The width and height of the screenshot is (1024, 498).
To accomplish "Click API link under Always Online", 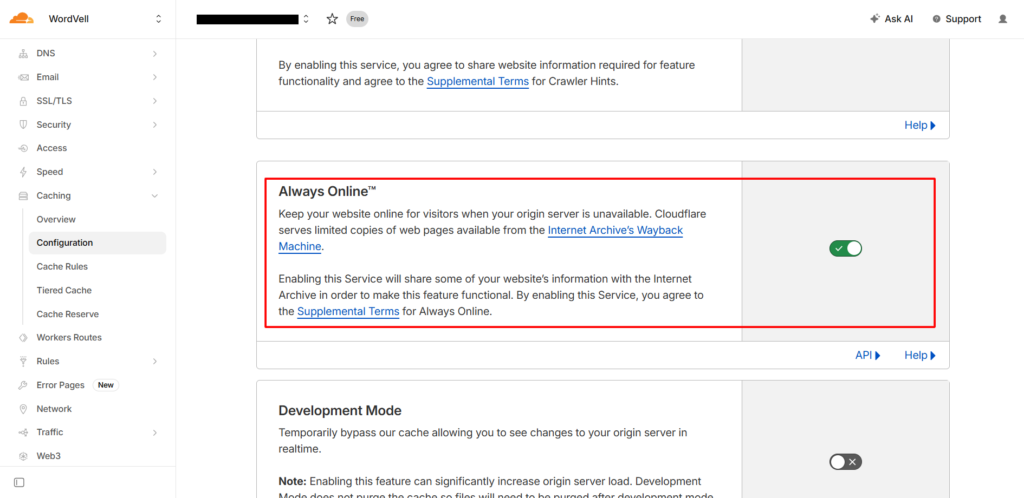I will 868,355.
